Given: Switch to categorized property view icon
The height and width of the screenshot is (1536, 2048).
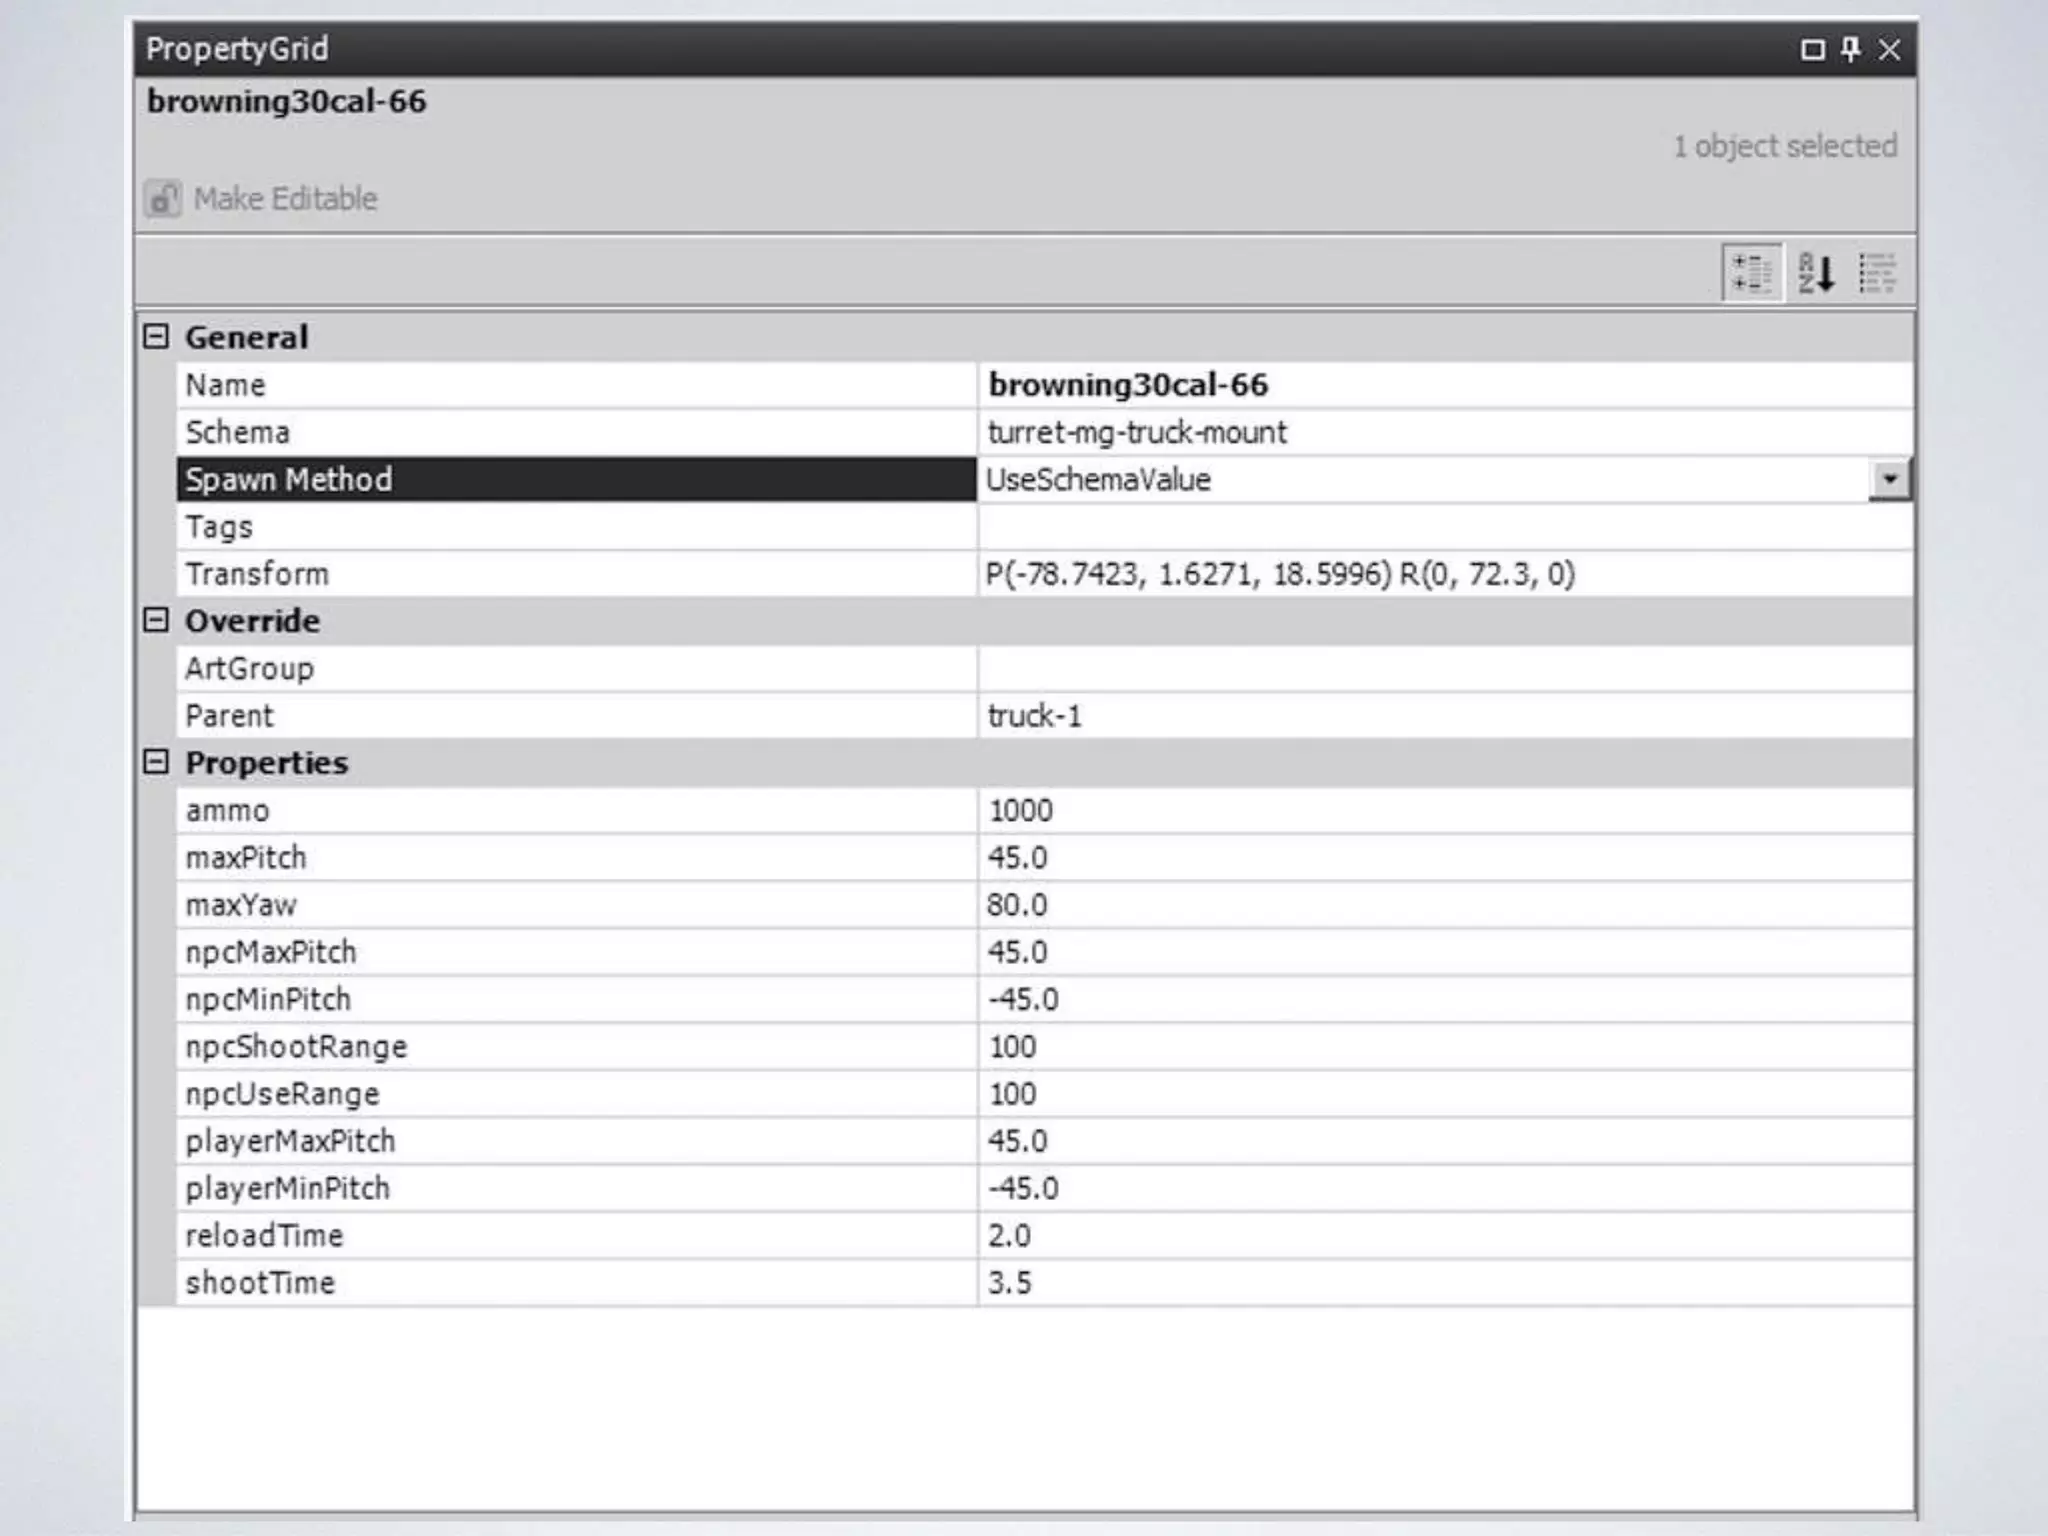Looking at the screenshot, I should pyautogui.click(x=1751, y=272).
